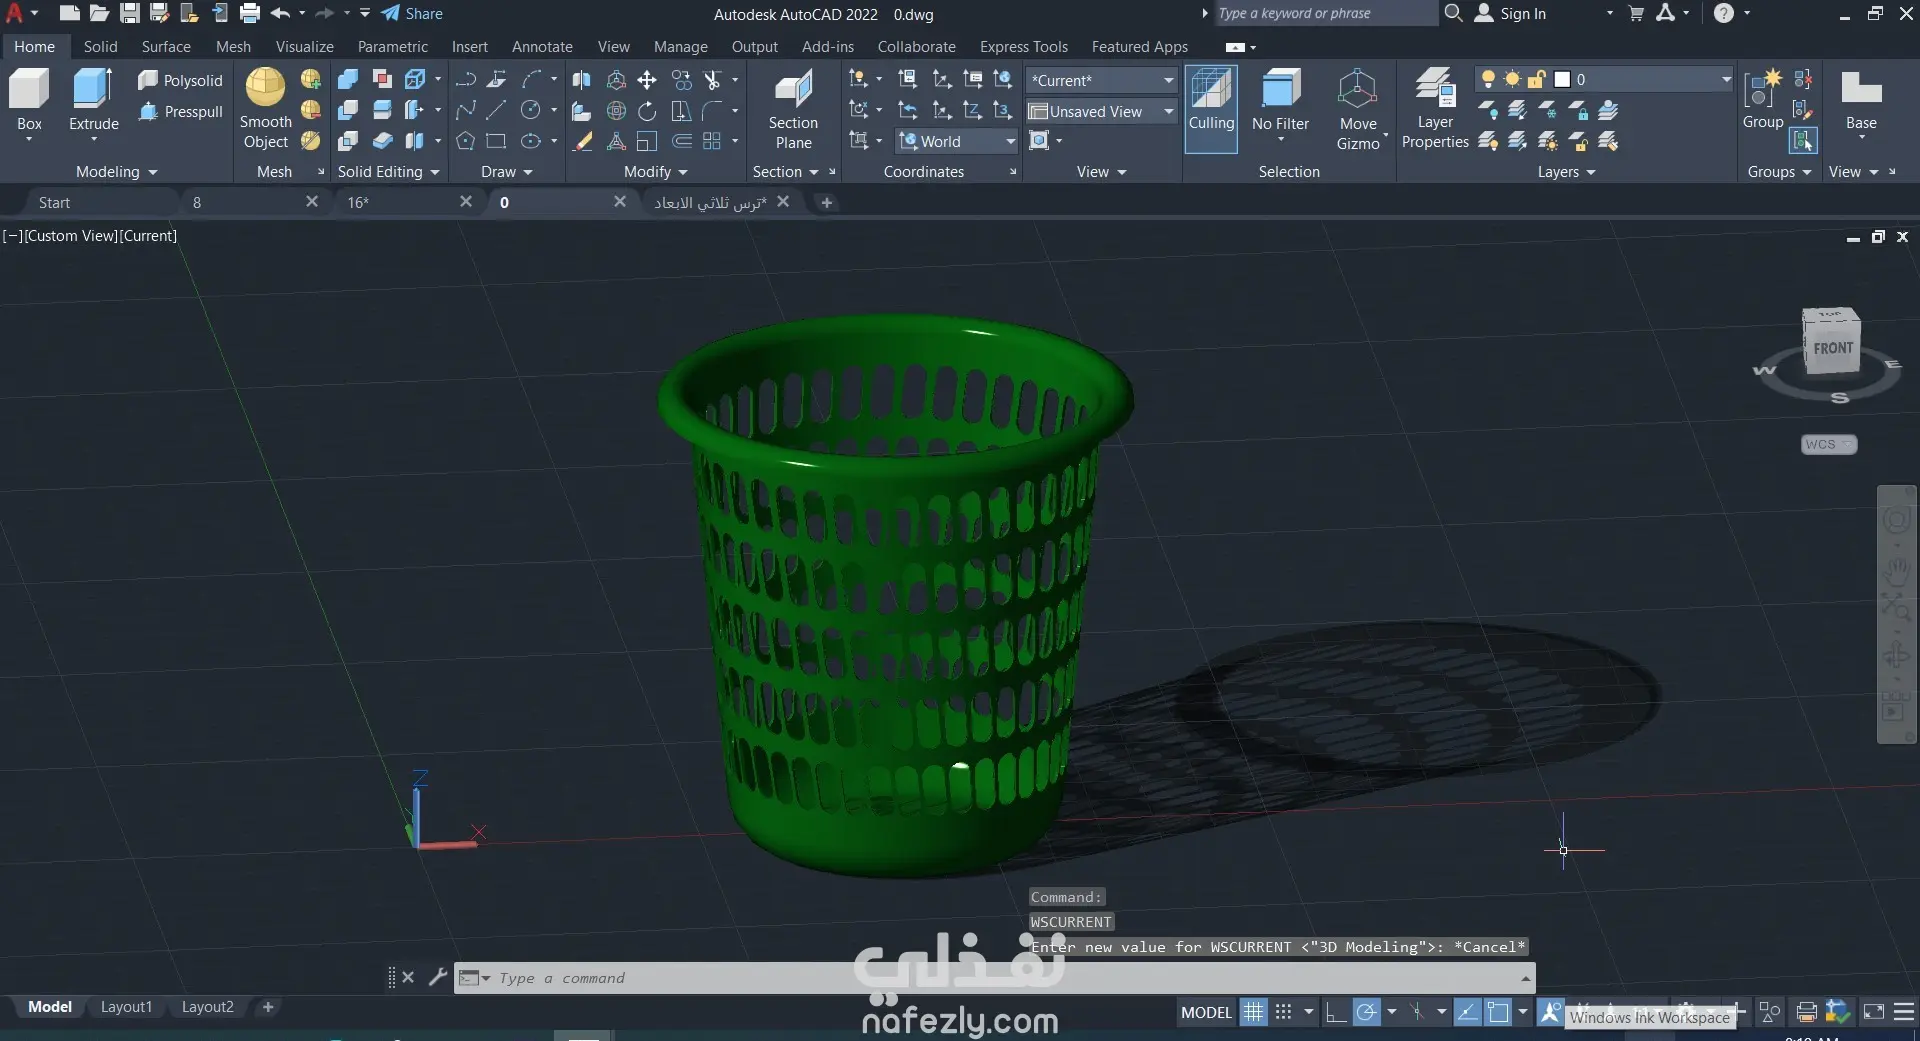Select the Polygon tool in Draw
This screenshot has height=1041, width=1920.
coord(465,141)
